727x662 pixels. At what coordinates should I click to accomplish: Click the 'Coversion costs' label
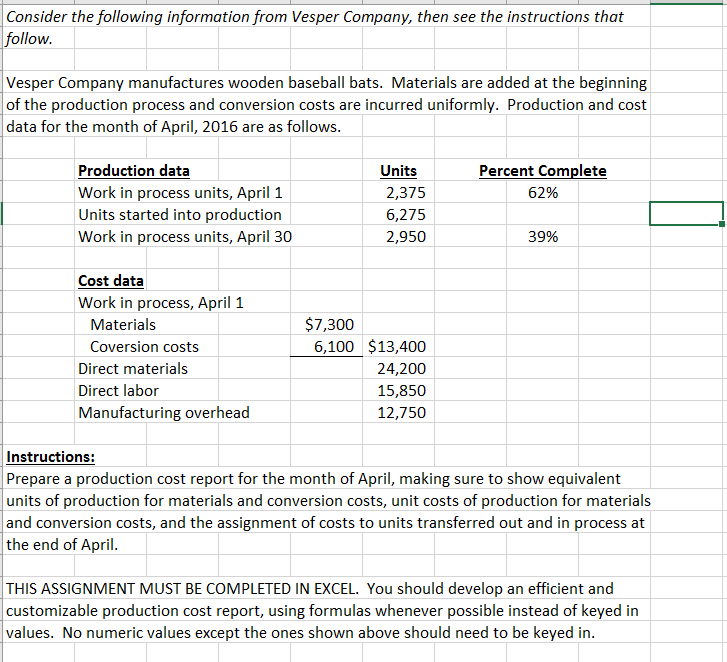coord(144,347)
